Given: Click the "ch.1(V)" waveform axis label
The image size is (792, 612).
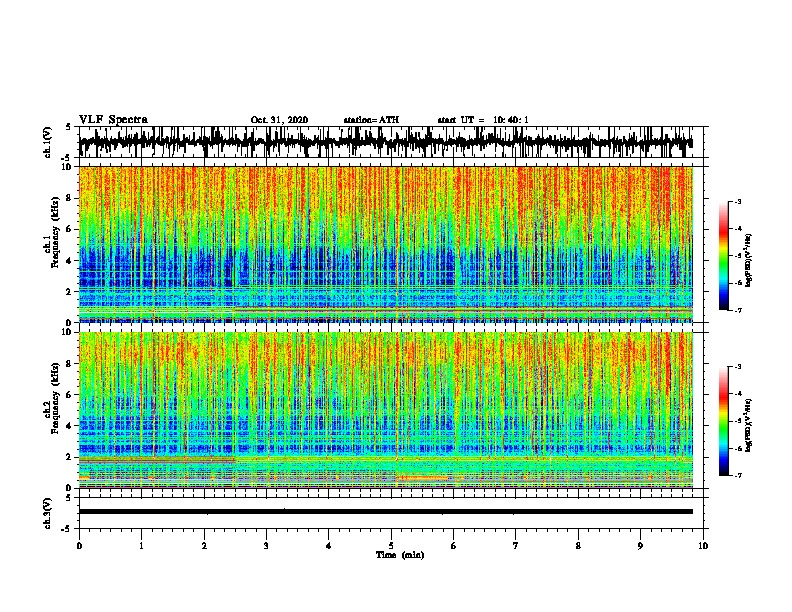Looking at the screenshot, I should pyautogui.click(x=48, y=142).
